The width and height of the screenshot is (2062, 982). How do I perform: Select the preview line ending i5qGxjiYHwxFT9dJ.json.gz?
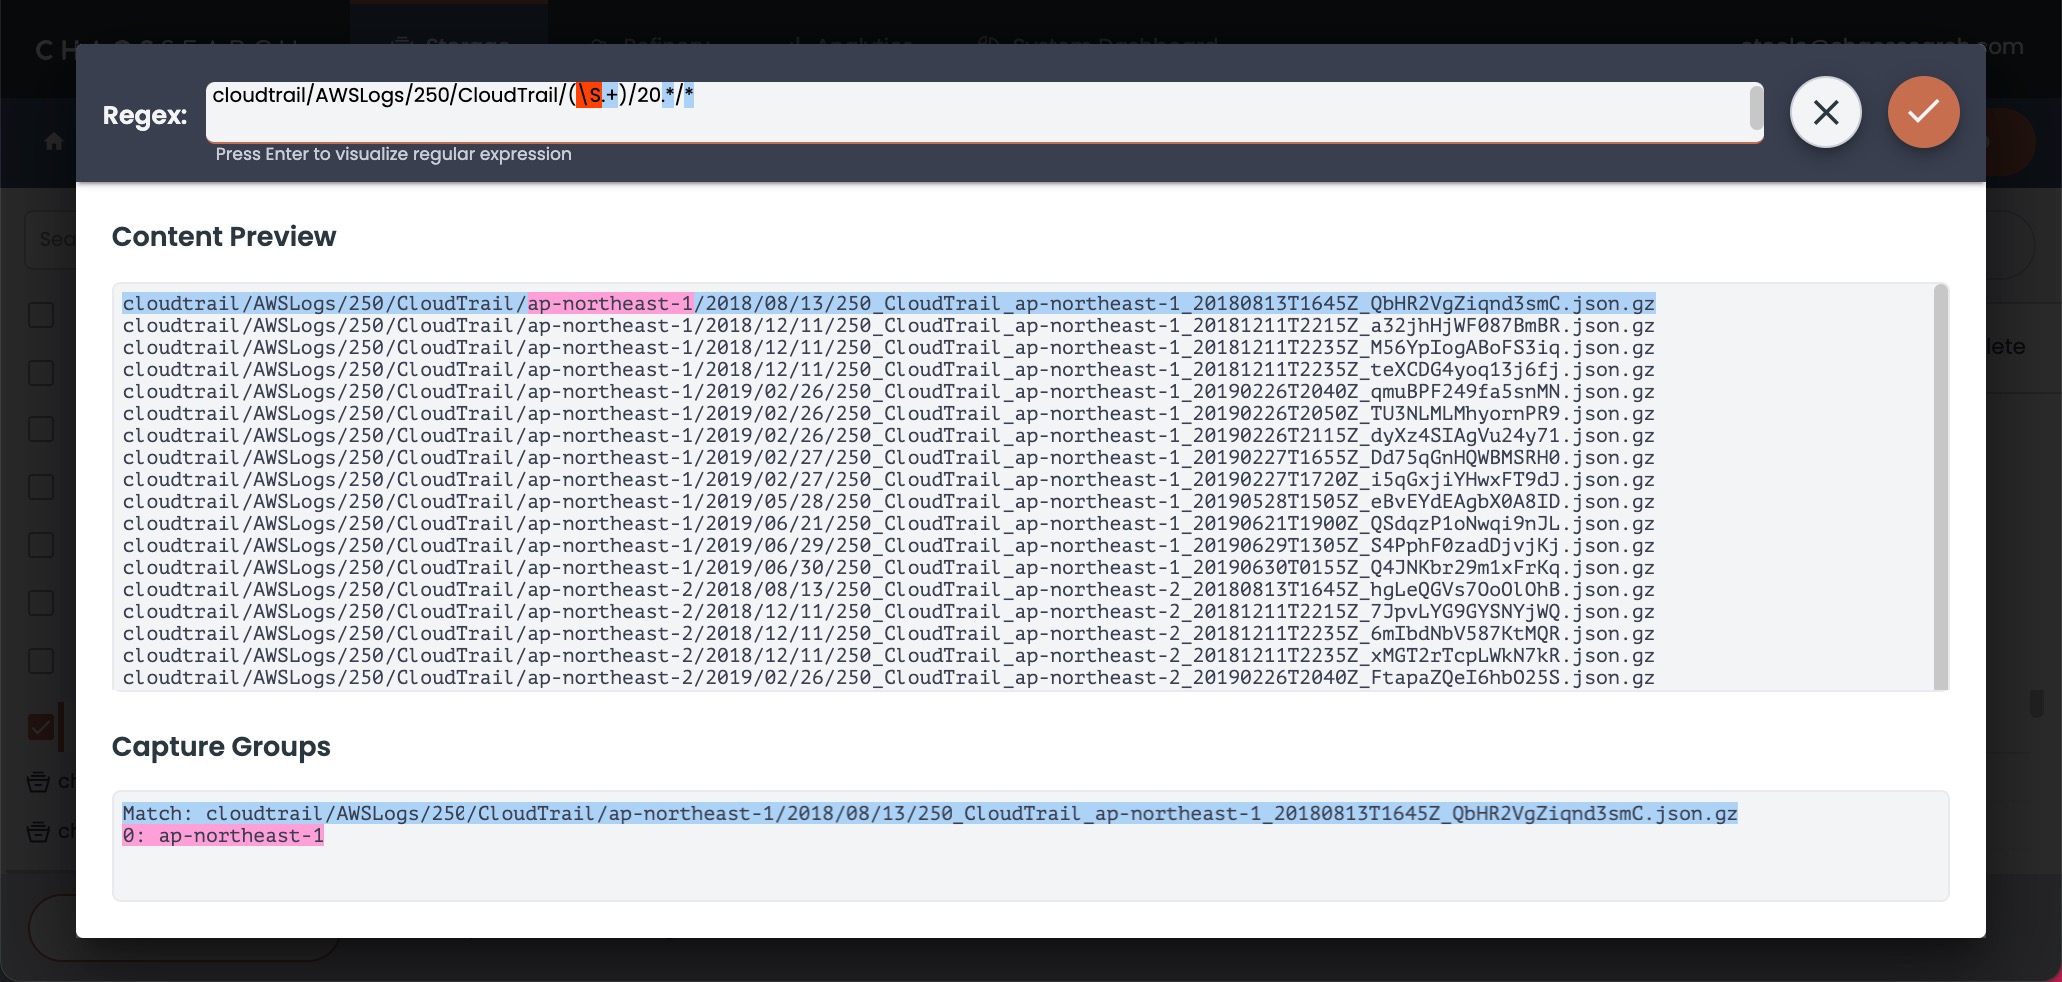[889, 479]
